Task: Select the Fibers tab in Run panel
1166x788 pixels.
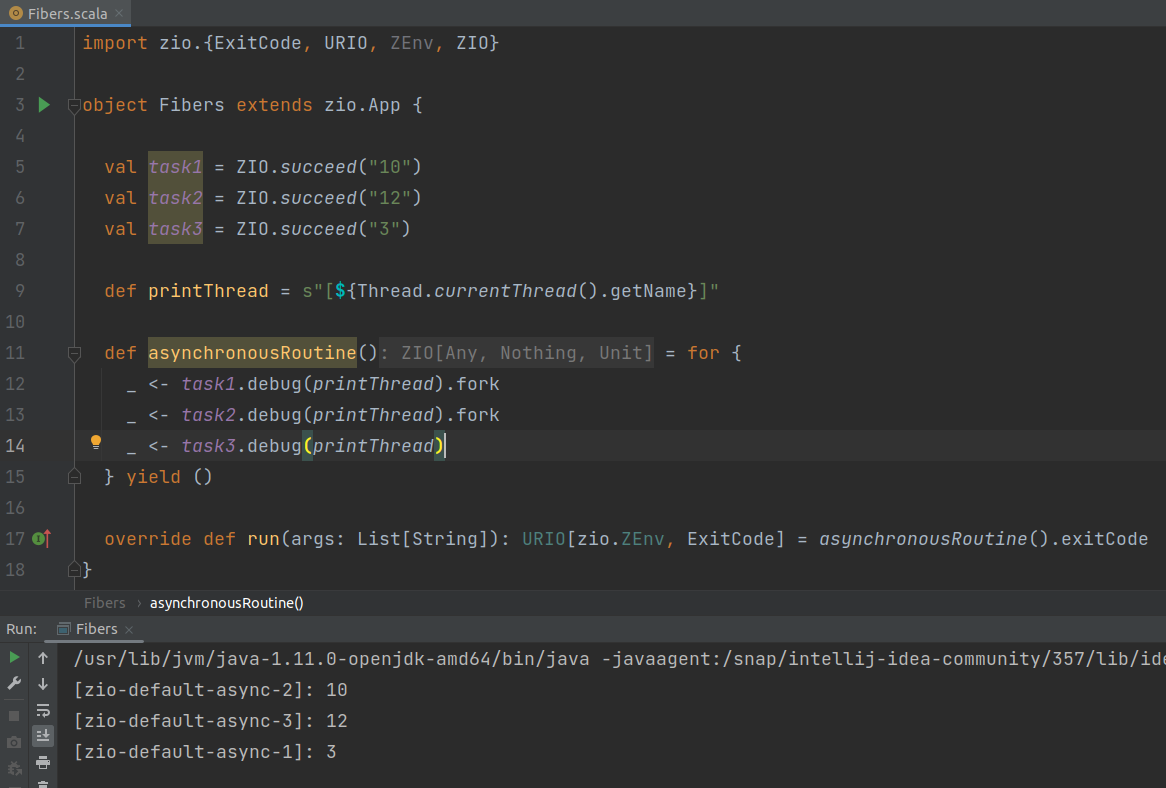Action: point(96,629)
